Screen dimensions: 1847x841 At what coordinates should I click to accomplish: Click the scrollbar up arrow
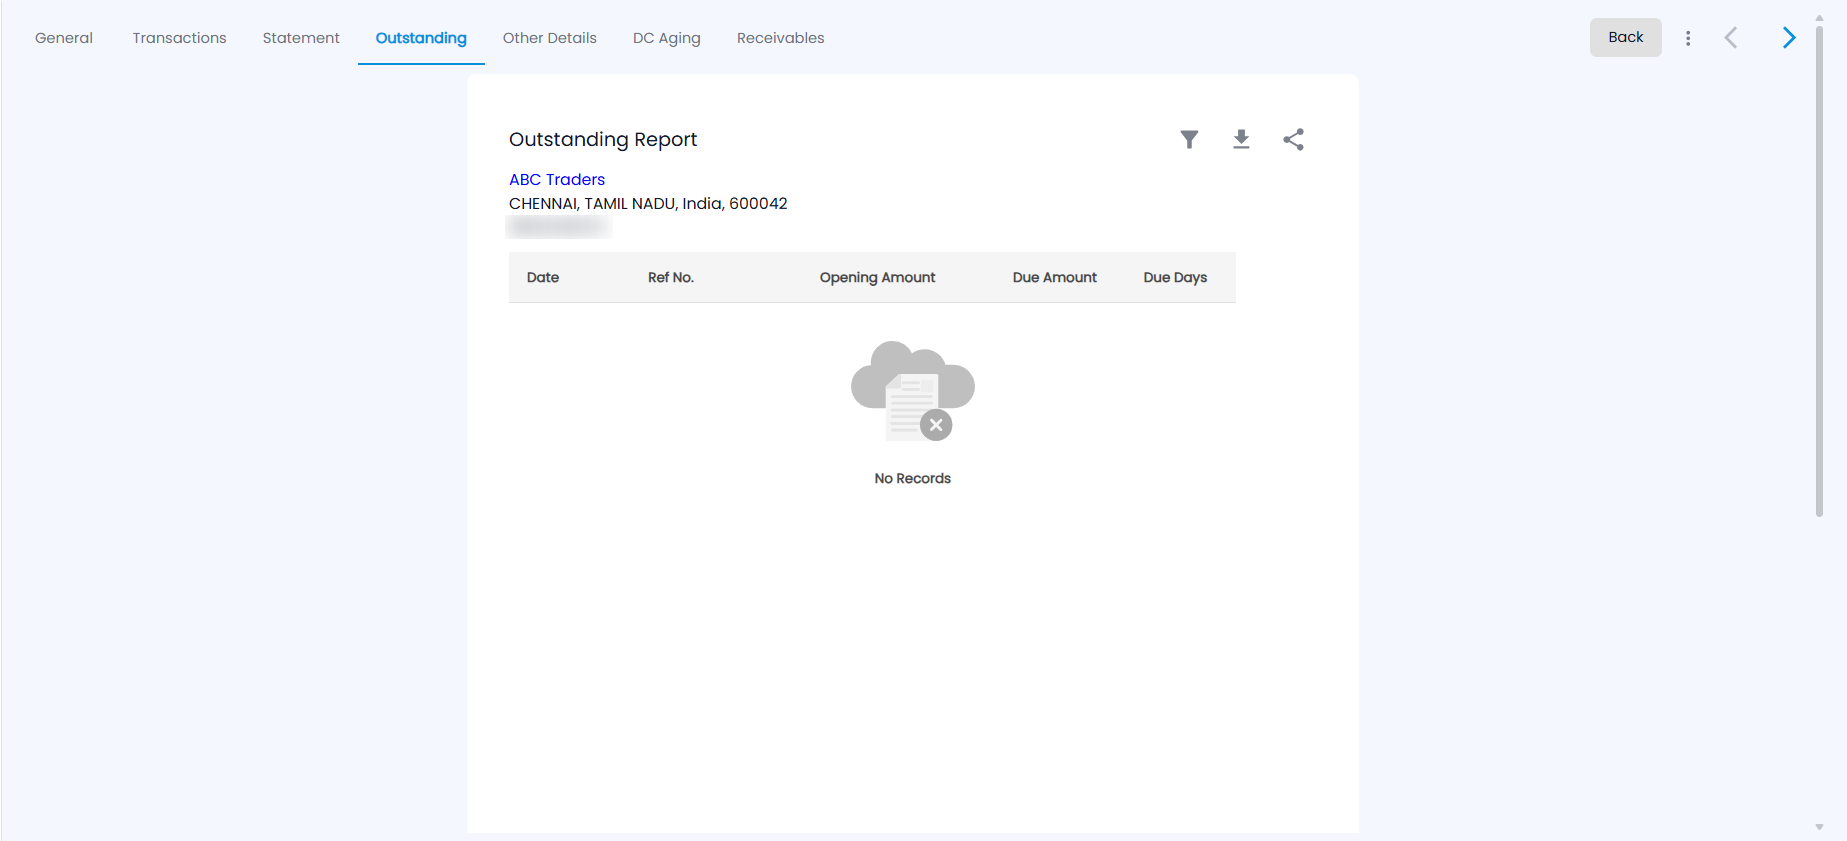pos(1819,17)
